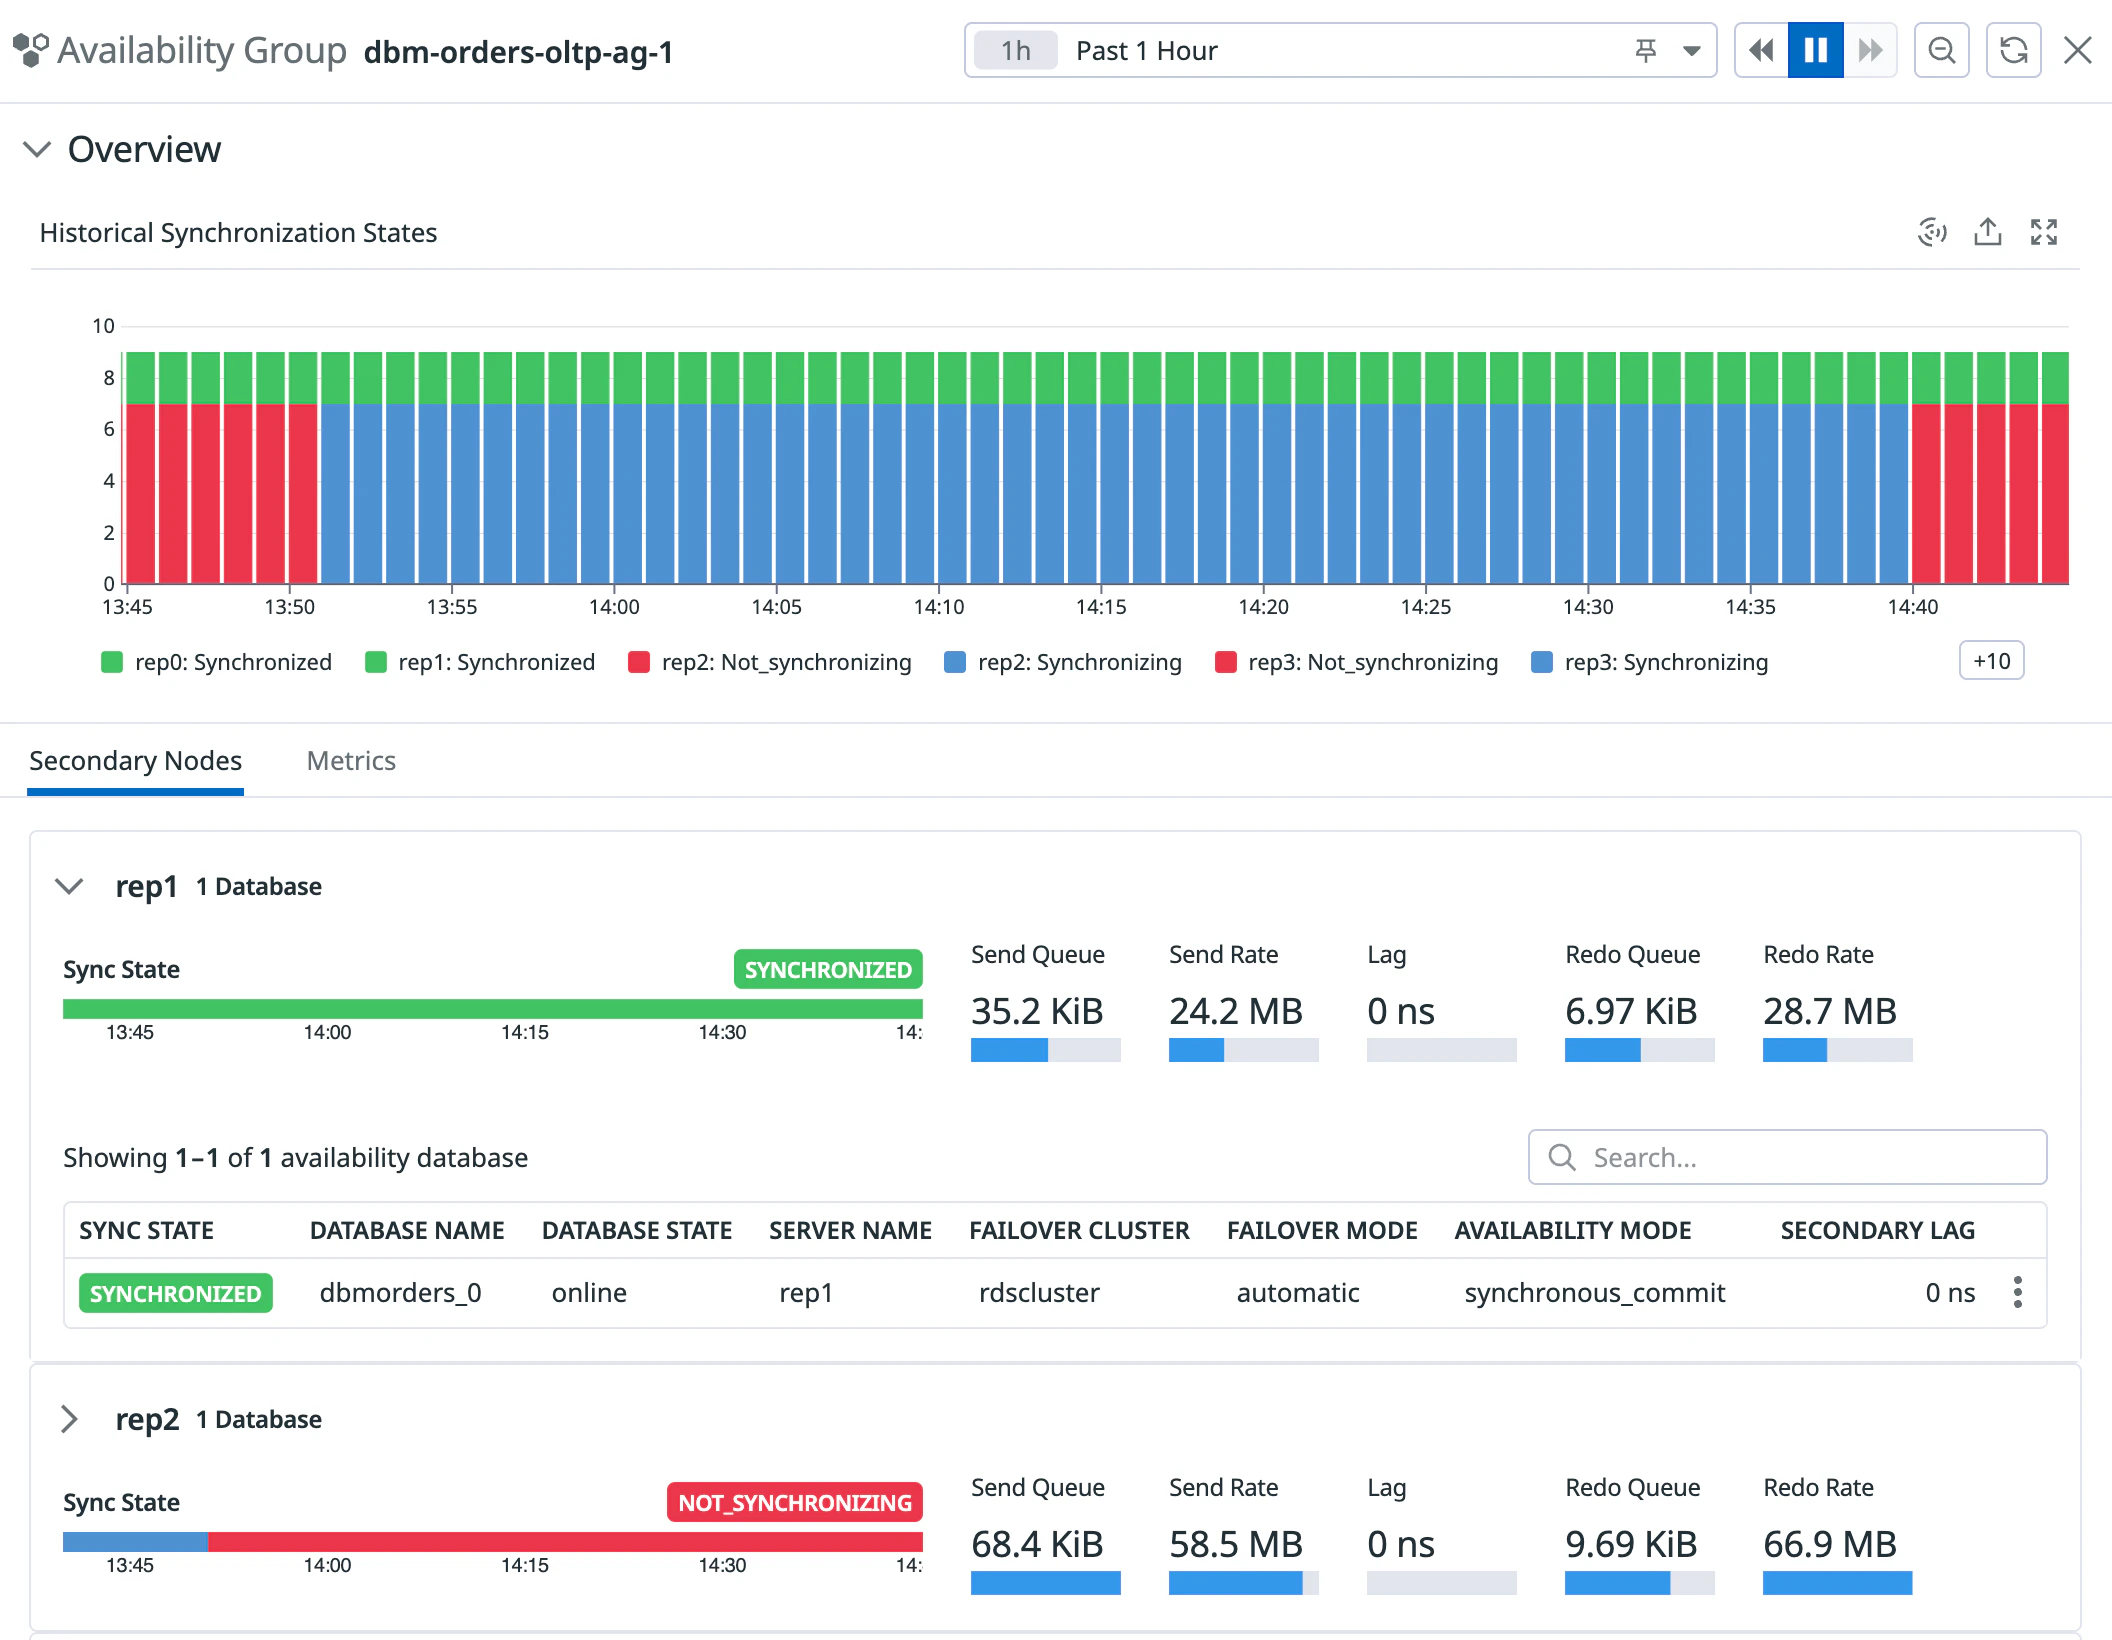Screen dimensions: 2112x1640
Task: Click the availability database Search field
Action: point(1787,1157)
